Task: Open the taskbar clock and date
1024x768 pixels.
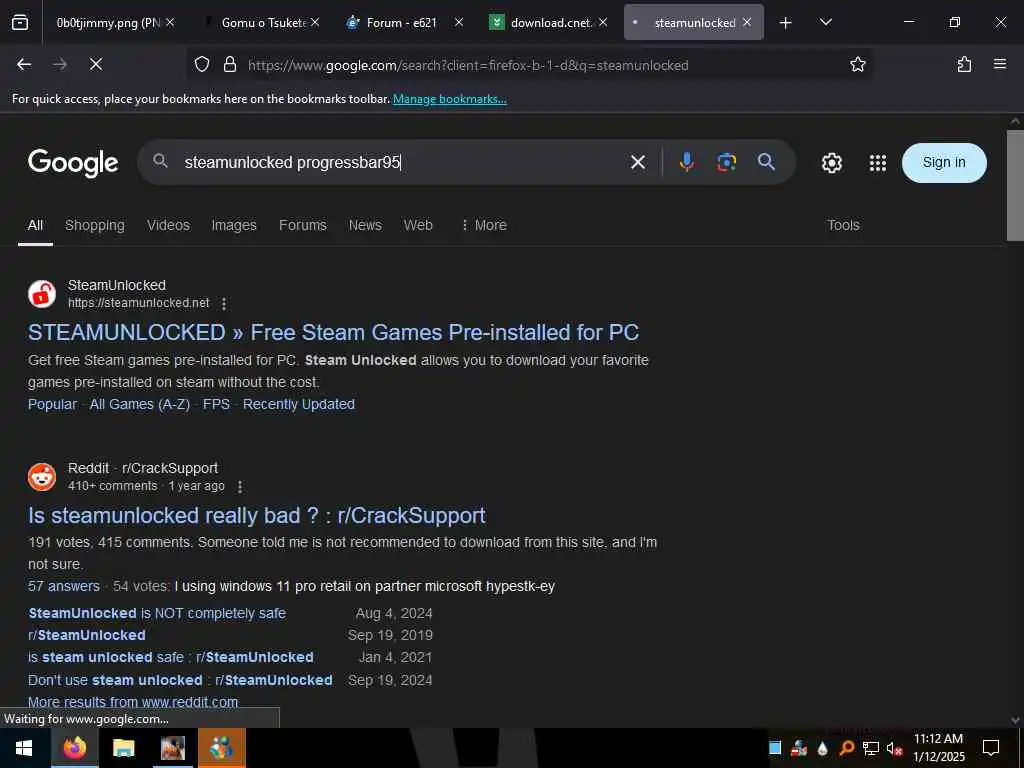Action: (x=938, y=748)
